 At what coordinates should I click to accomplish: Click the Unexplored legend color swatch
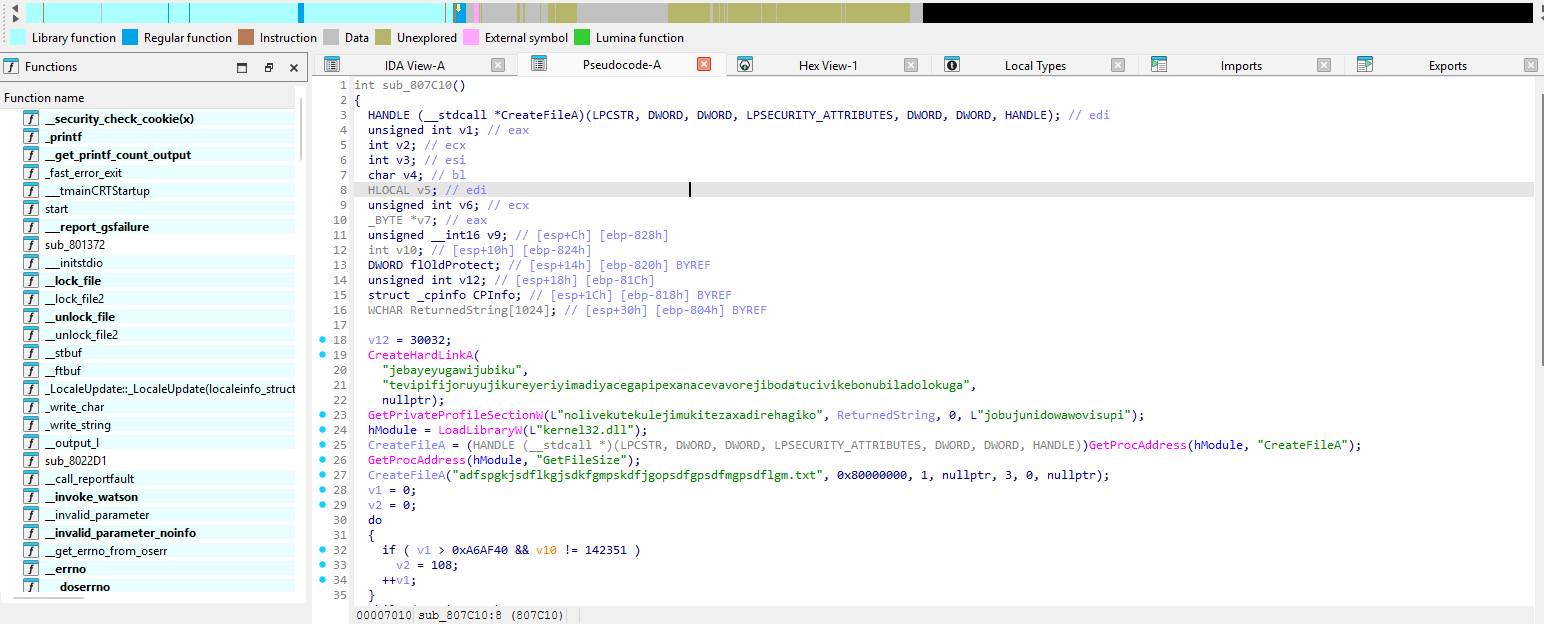click(x=383, y=38)
